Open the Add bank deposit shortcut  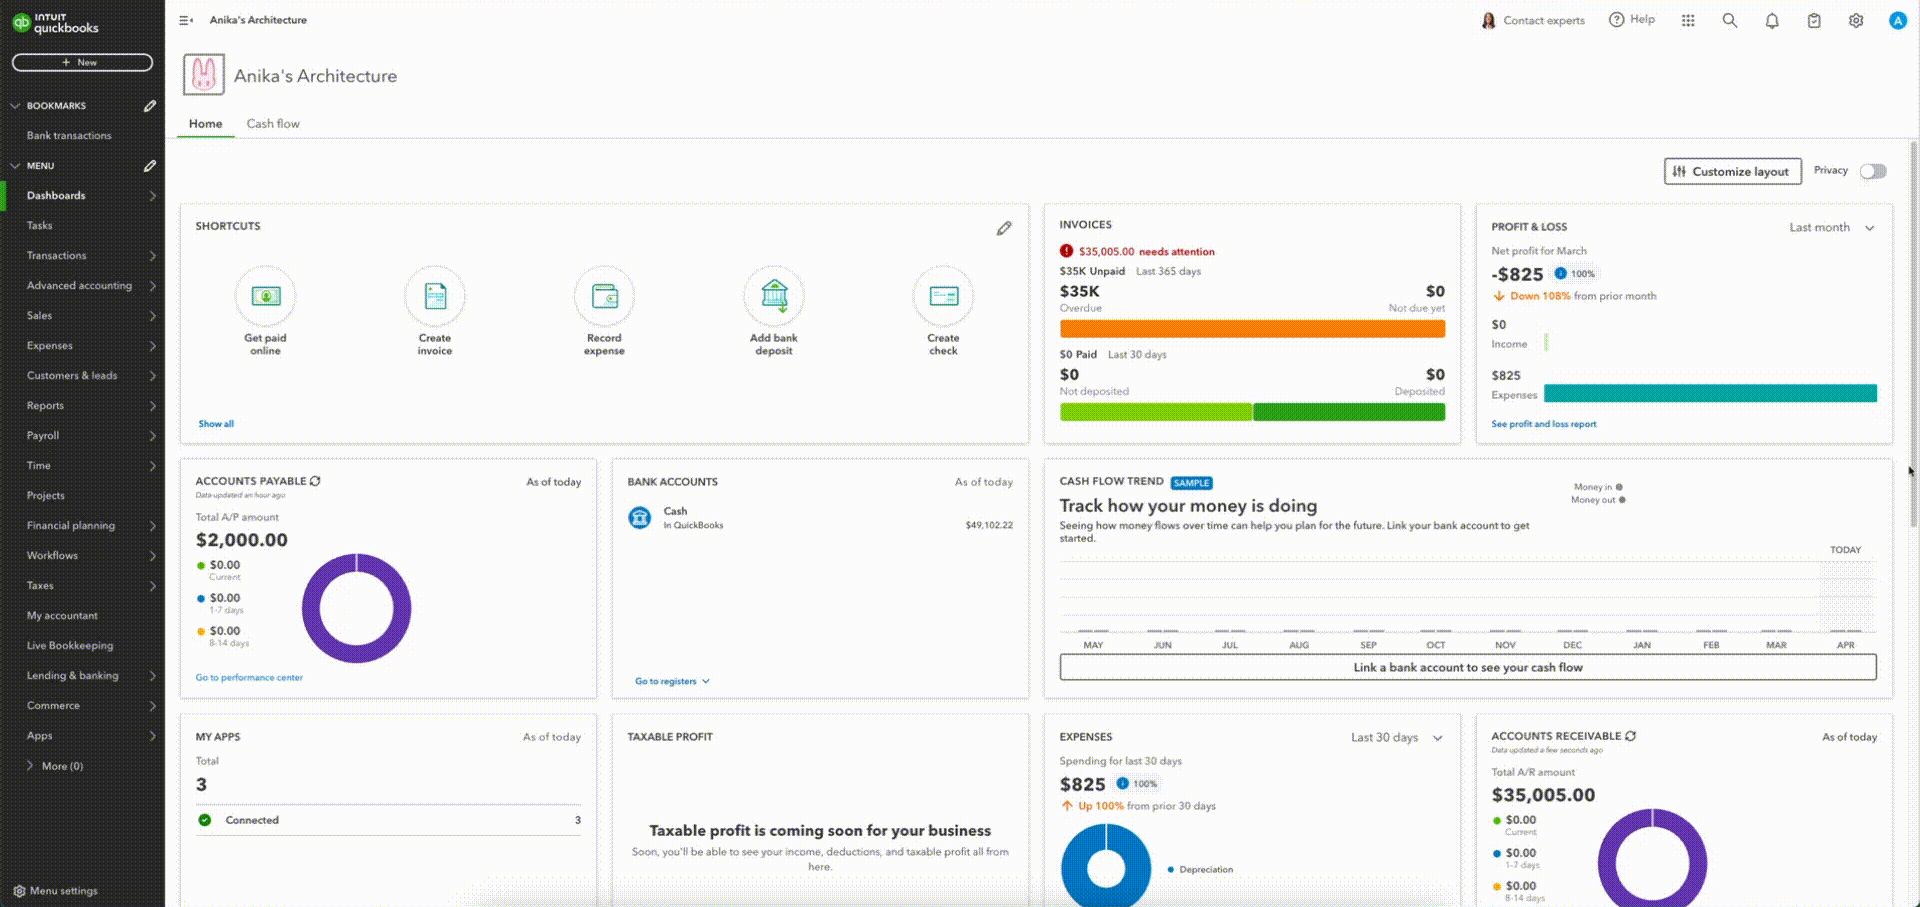774,296
